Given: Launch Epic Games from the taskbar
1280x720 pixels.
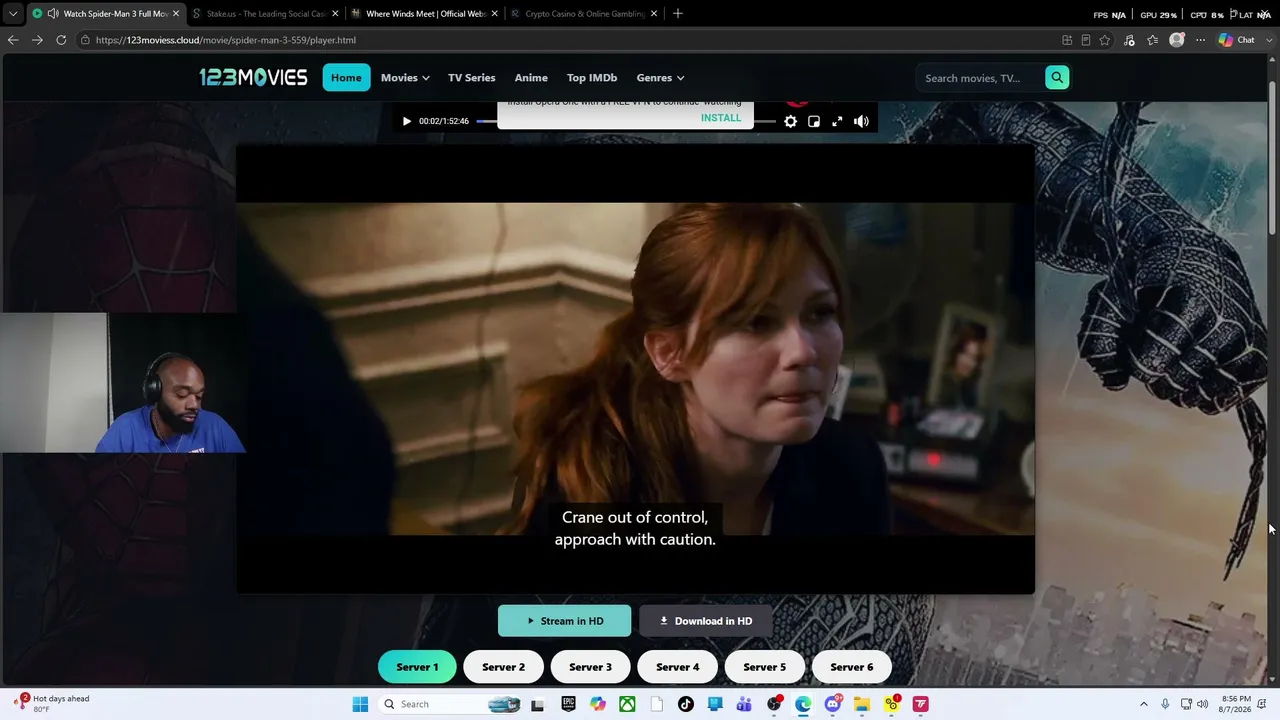Looking at the screenshot, I should point(568,704).
